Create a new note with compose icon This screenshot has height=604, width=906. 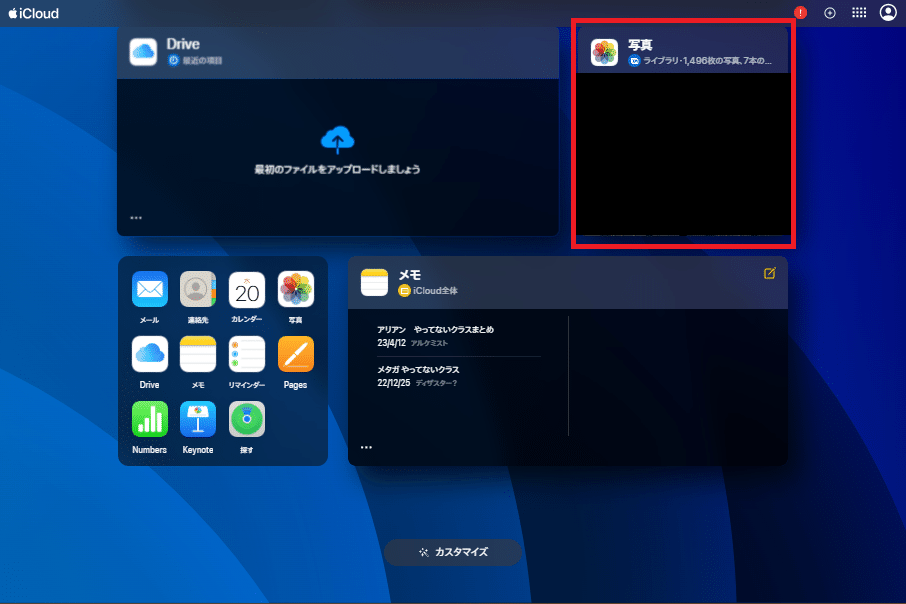tap(770, 273)
